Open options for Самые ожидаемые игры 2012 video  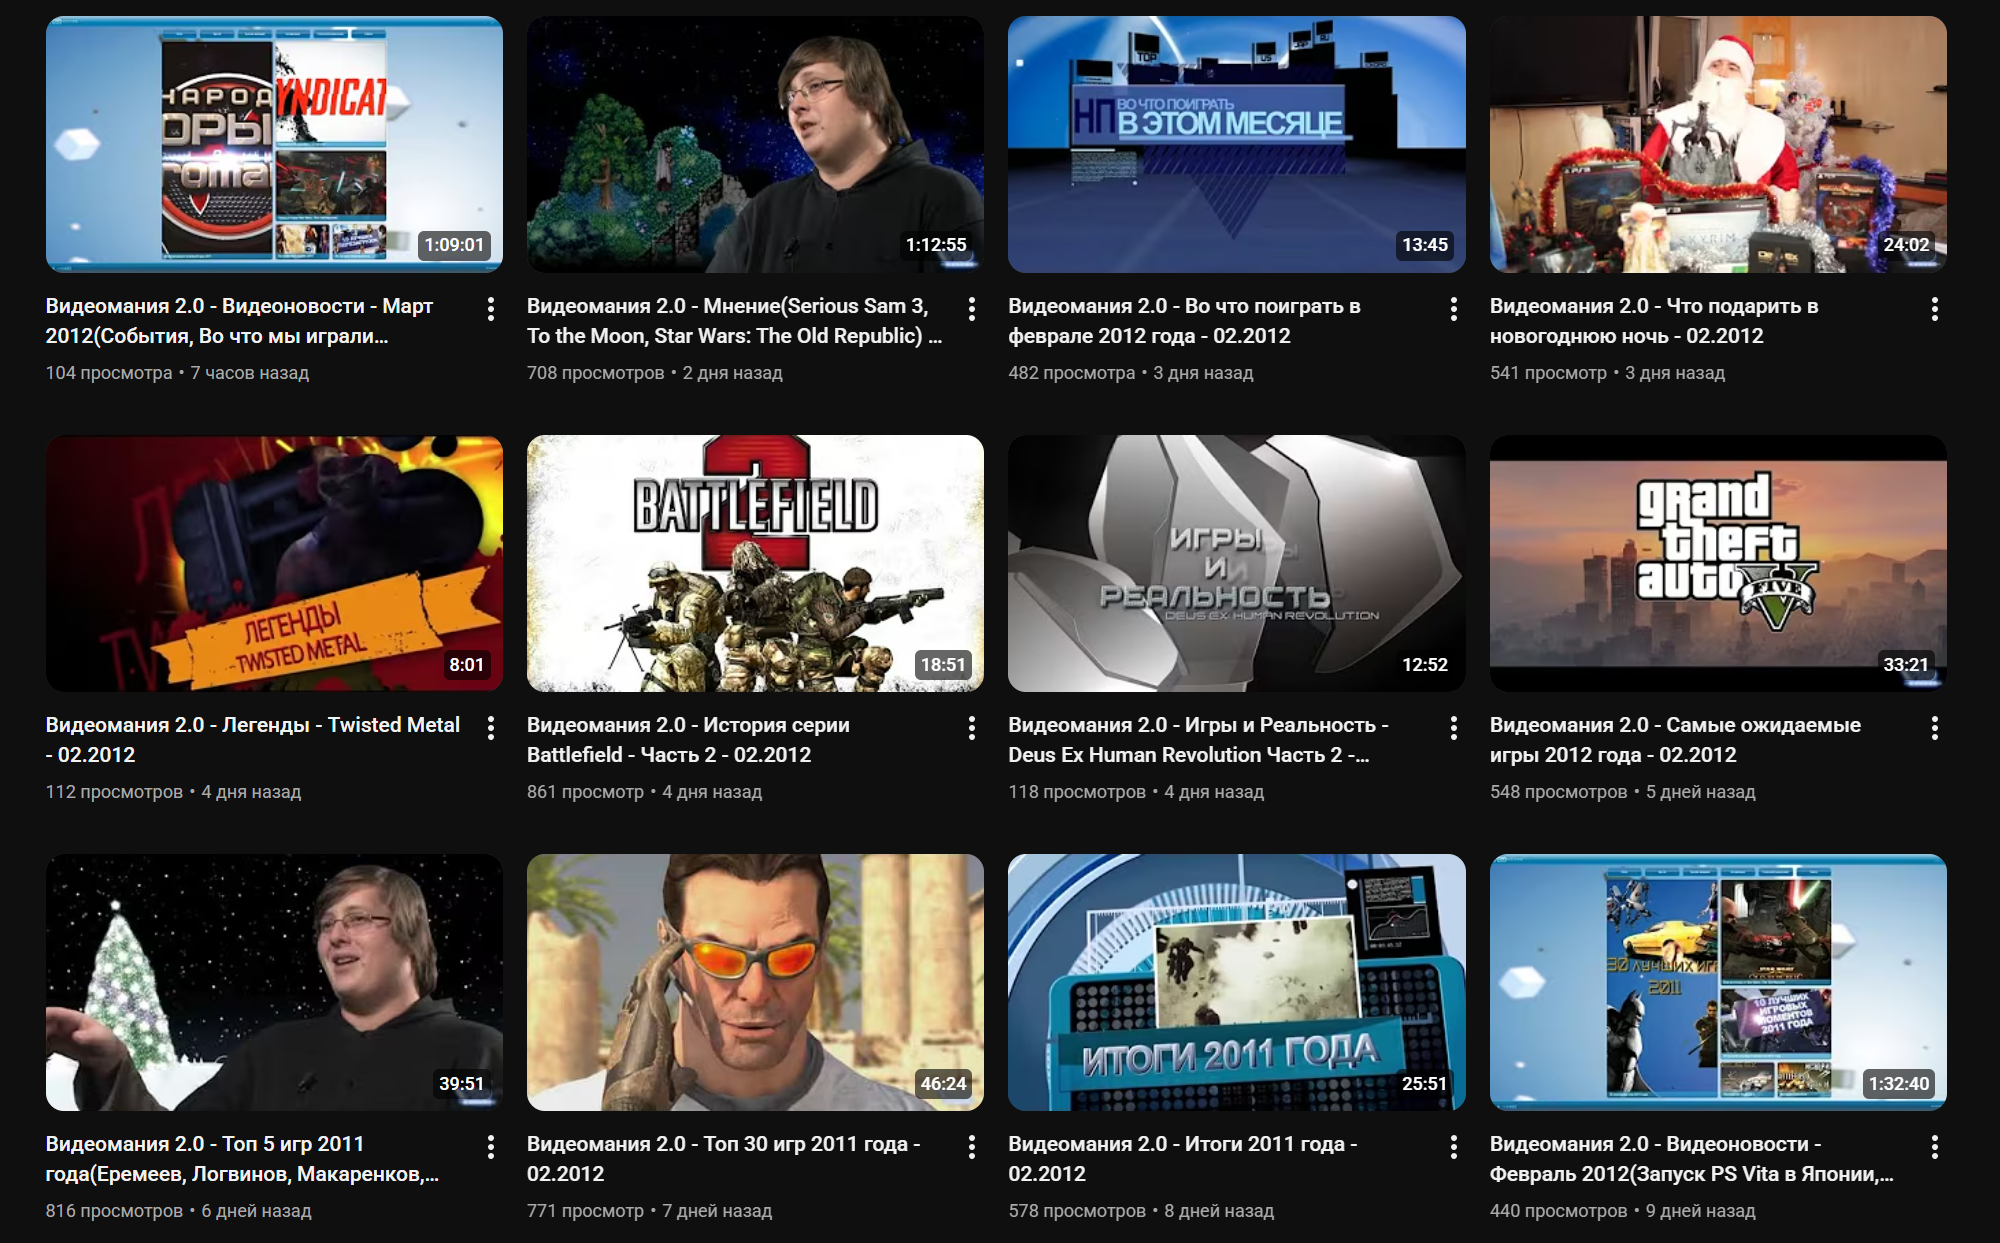(1934, 728)
